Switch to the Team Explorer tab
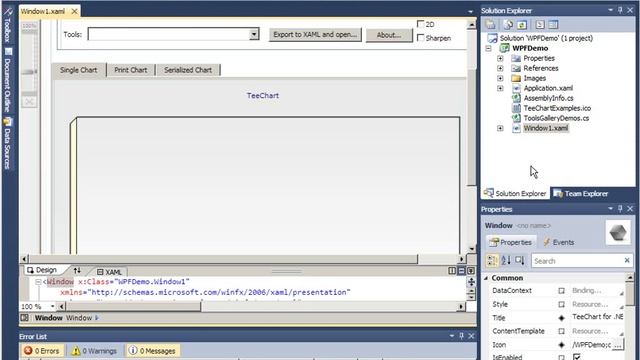Viewport: 640px width, 360px height. click(x=581, y=193)
